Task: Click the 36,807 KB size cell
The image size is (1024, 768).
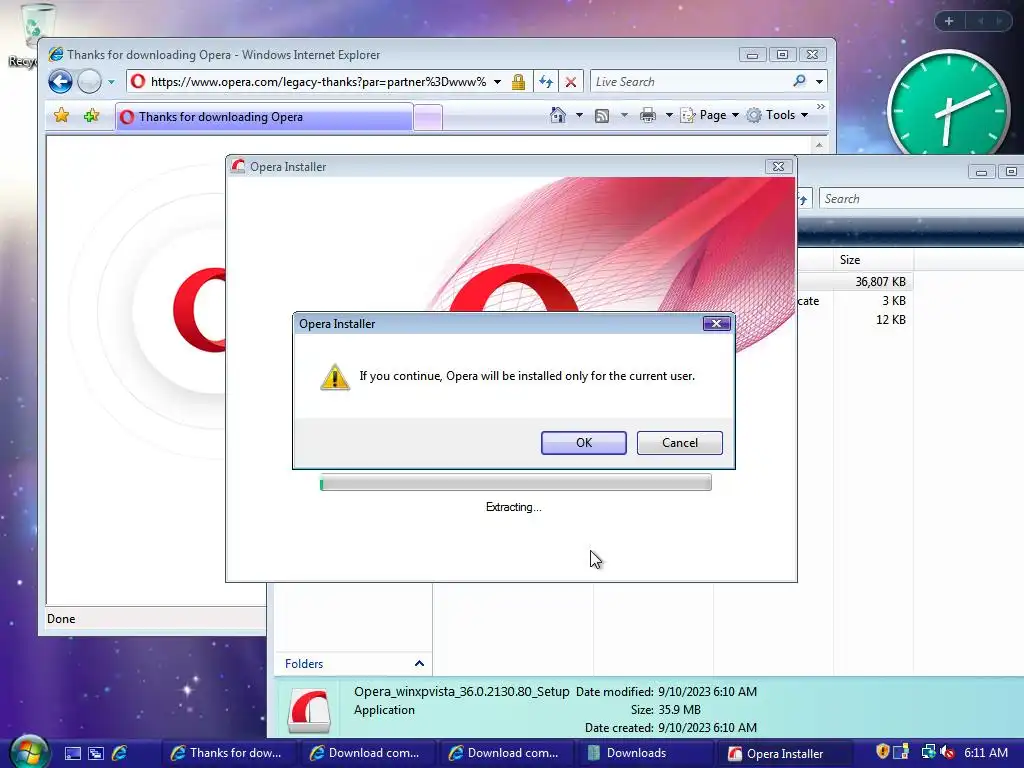Action: 880,281
